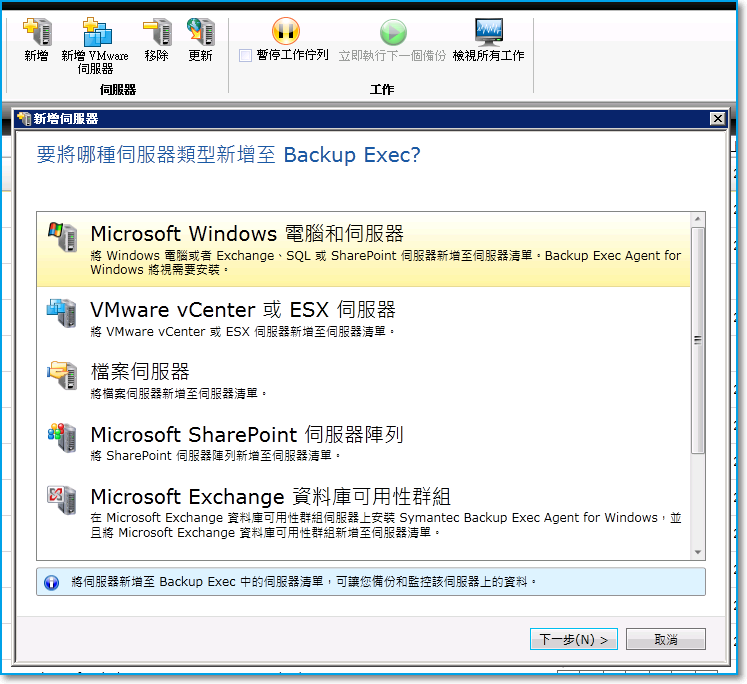
Task: Click the green run next backup icon
Action: click(393, 32)
